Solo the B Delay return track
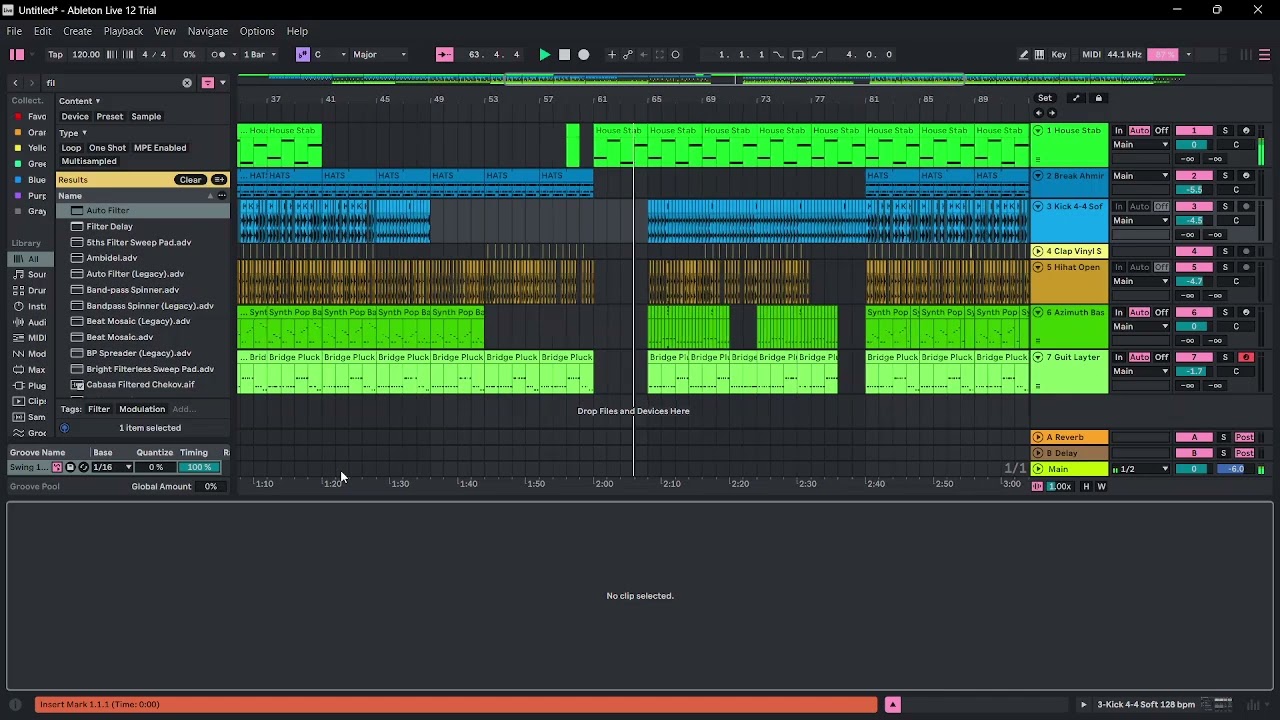 tap(1223, 453)
